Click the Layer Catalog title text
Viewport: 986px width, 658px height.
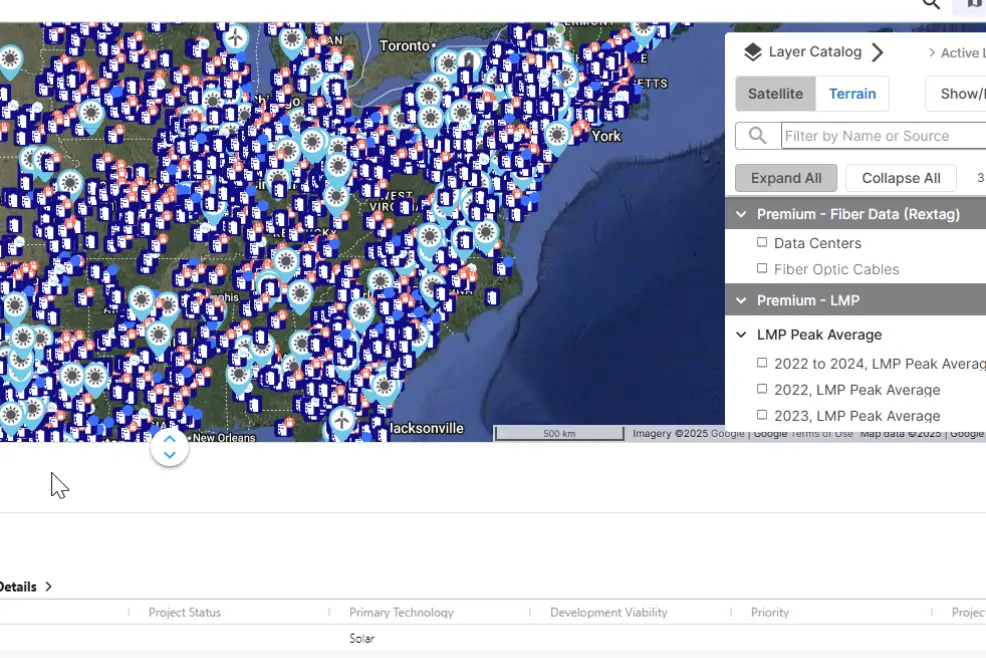(x=815, y=52)
